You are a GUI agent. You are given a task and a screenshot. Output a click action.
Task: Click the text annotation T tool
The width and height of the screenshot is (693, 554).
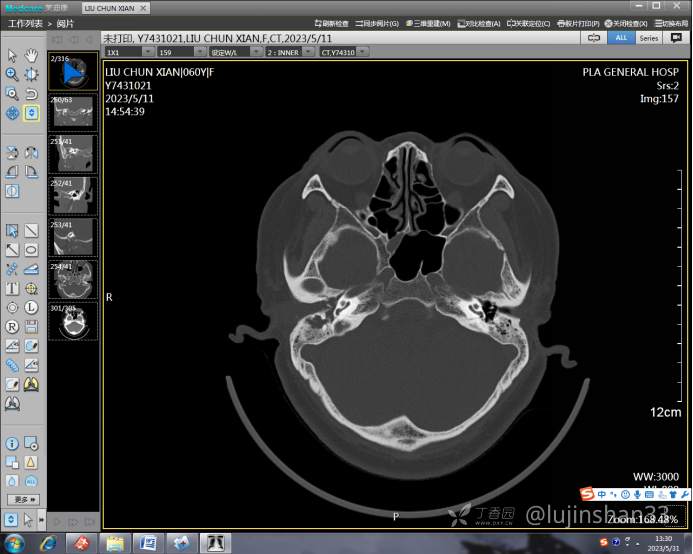pyautogui.click(x=12, y=288)
